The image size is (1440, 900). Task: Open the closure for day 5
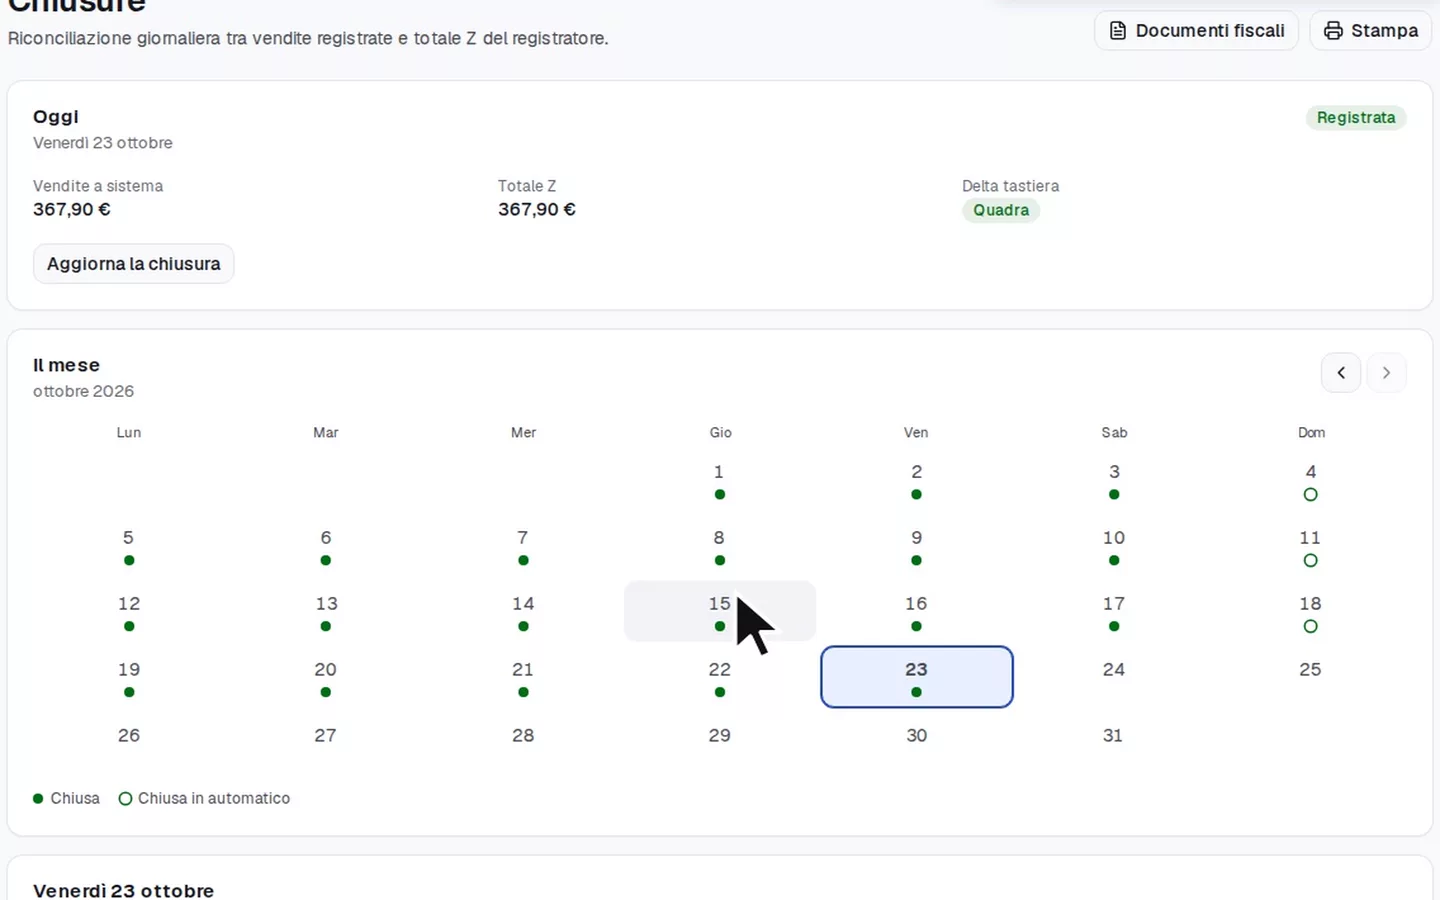[129, 545]
